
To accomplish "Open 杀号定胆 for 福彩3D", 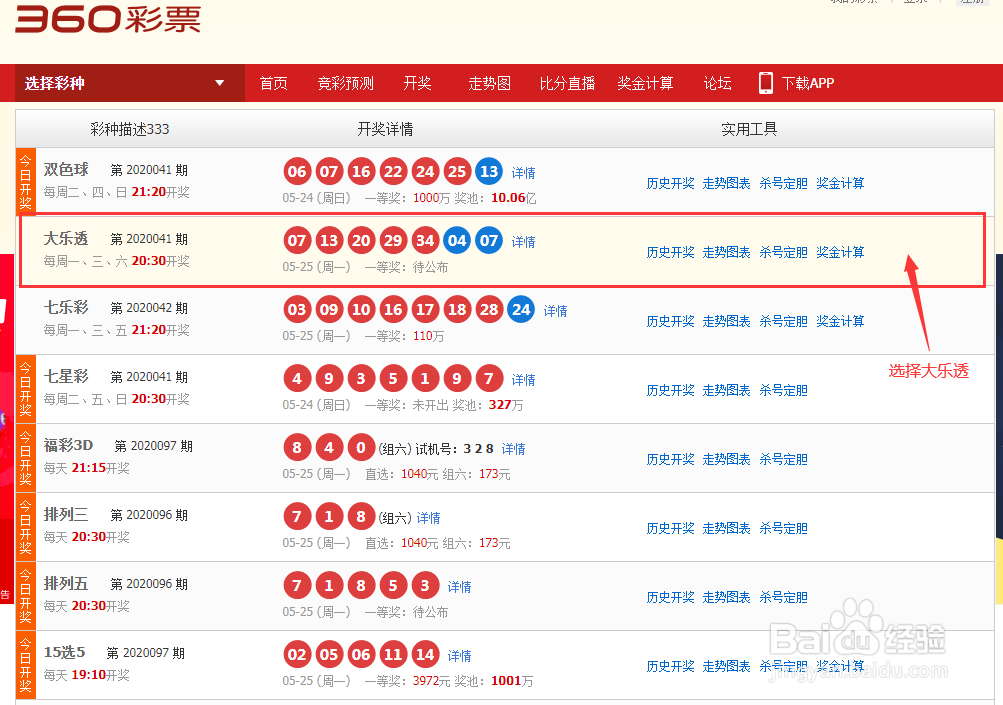I will (784, 459).
